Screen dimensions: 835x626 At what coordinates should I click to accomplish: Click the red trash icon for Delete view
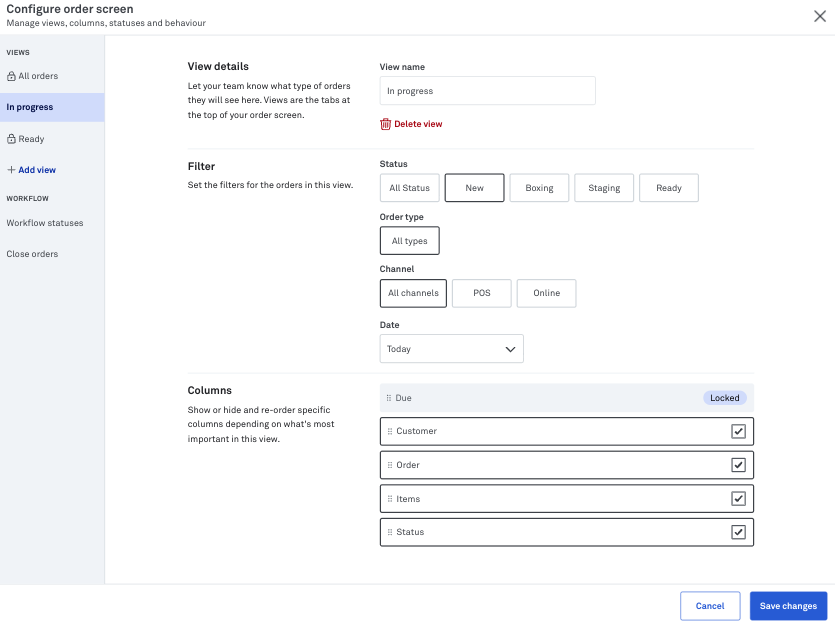click(x=386, y=124)
